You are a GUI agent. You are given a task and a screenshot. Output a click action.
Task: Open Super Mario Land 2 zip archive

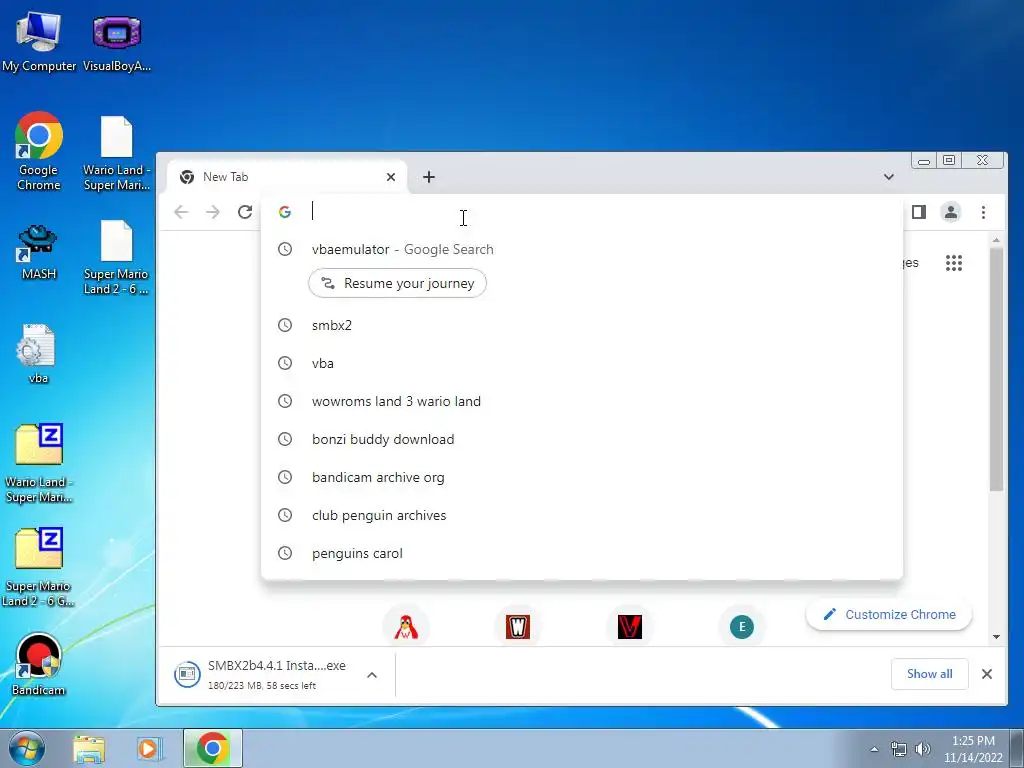pos(39,567)
